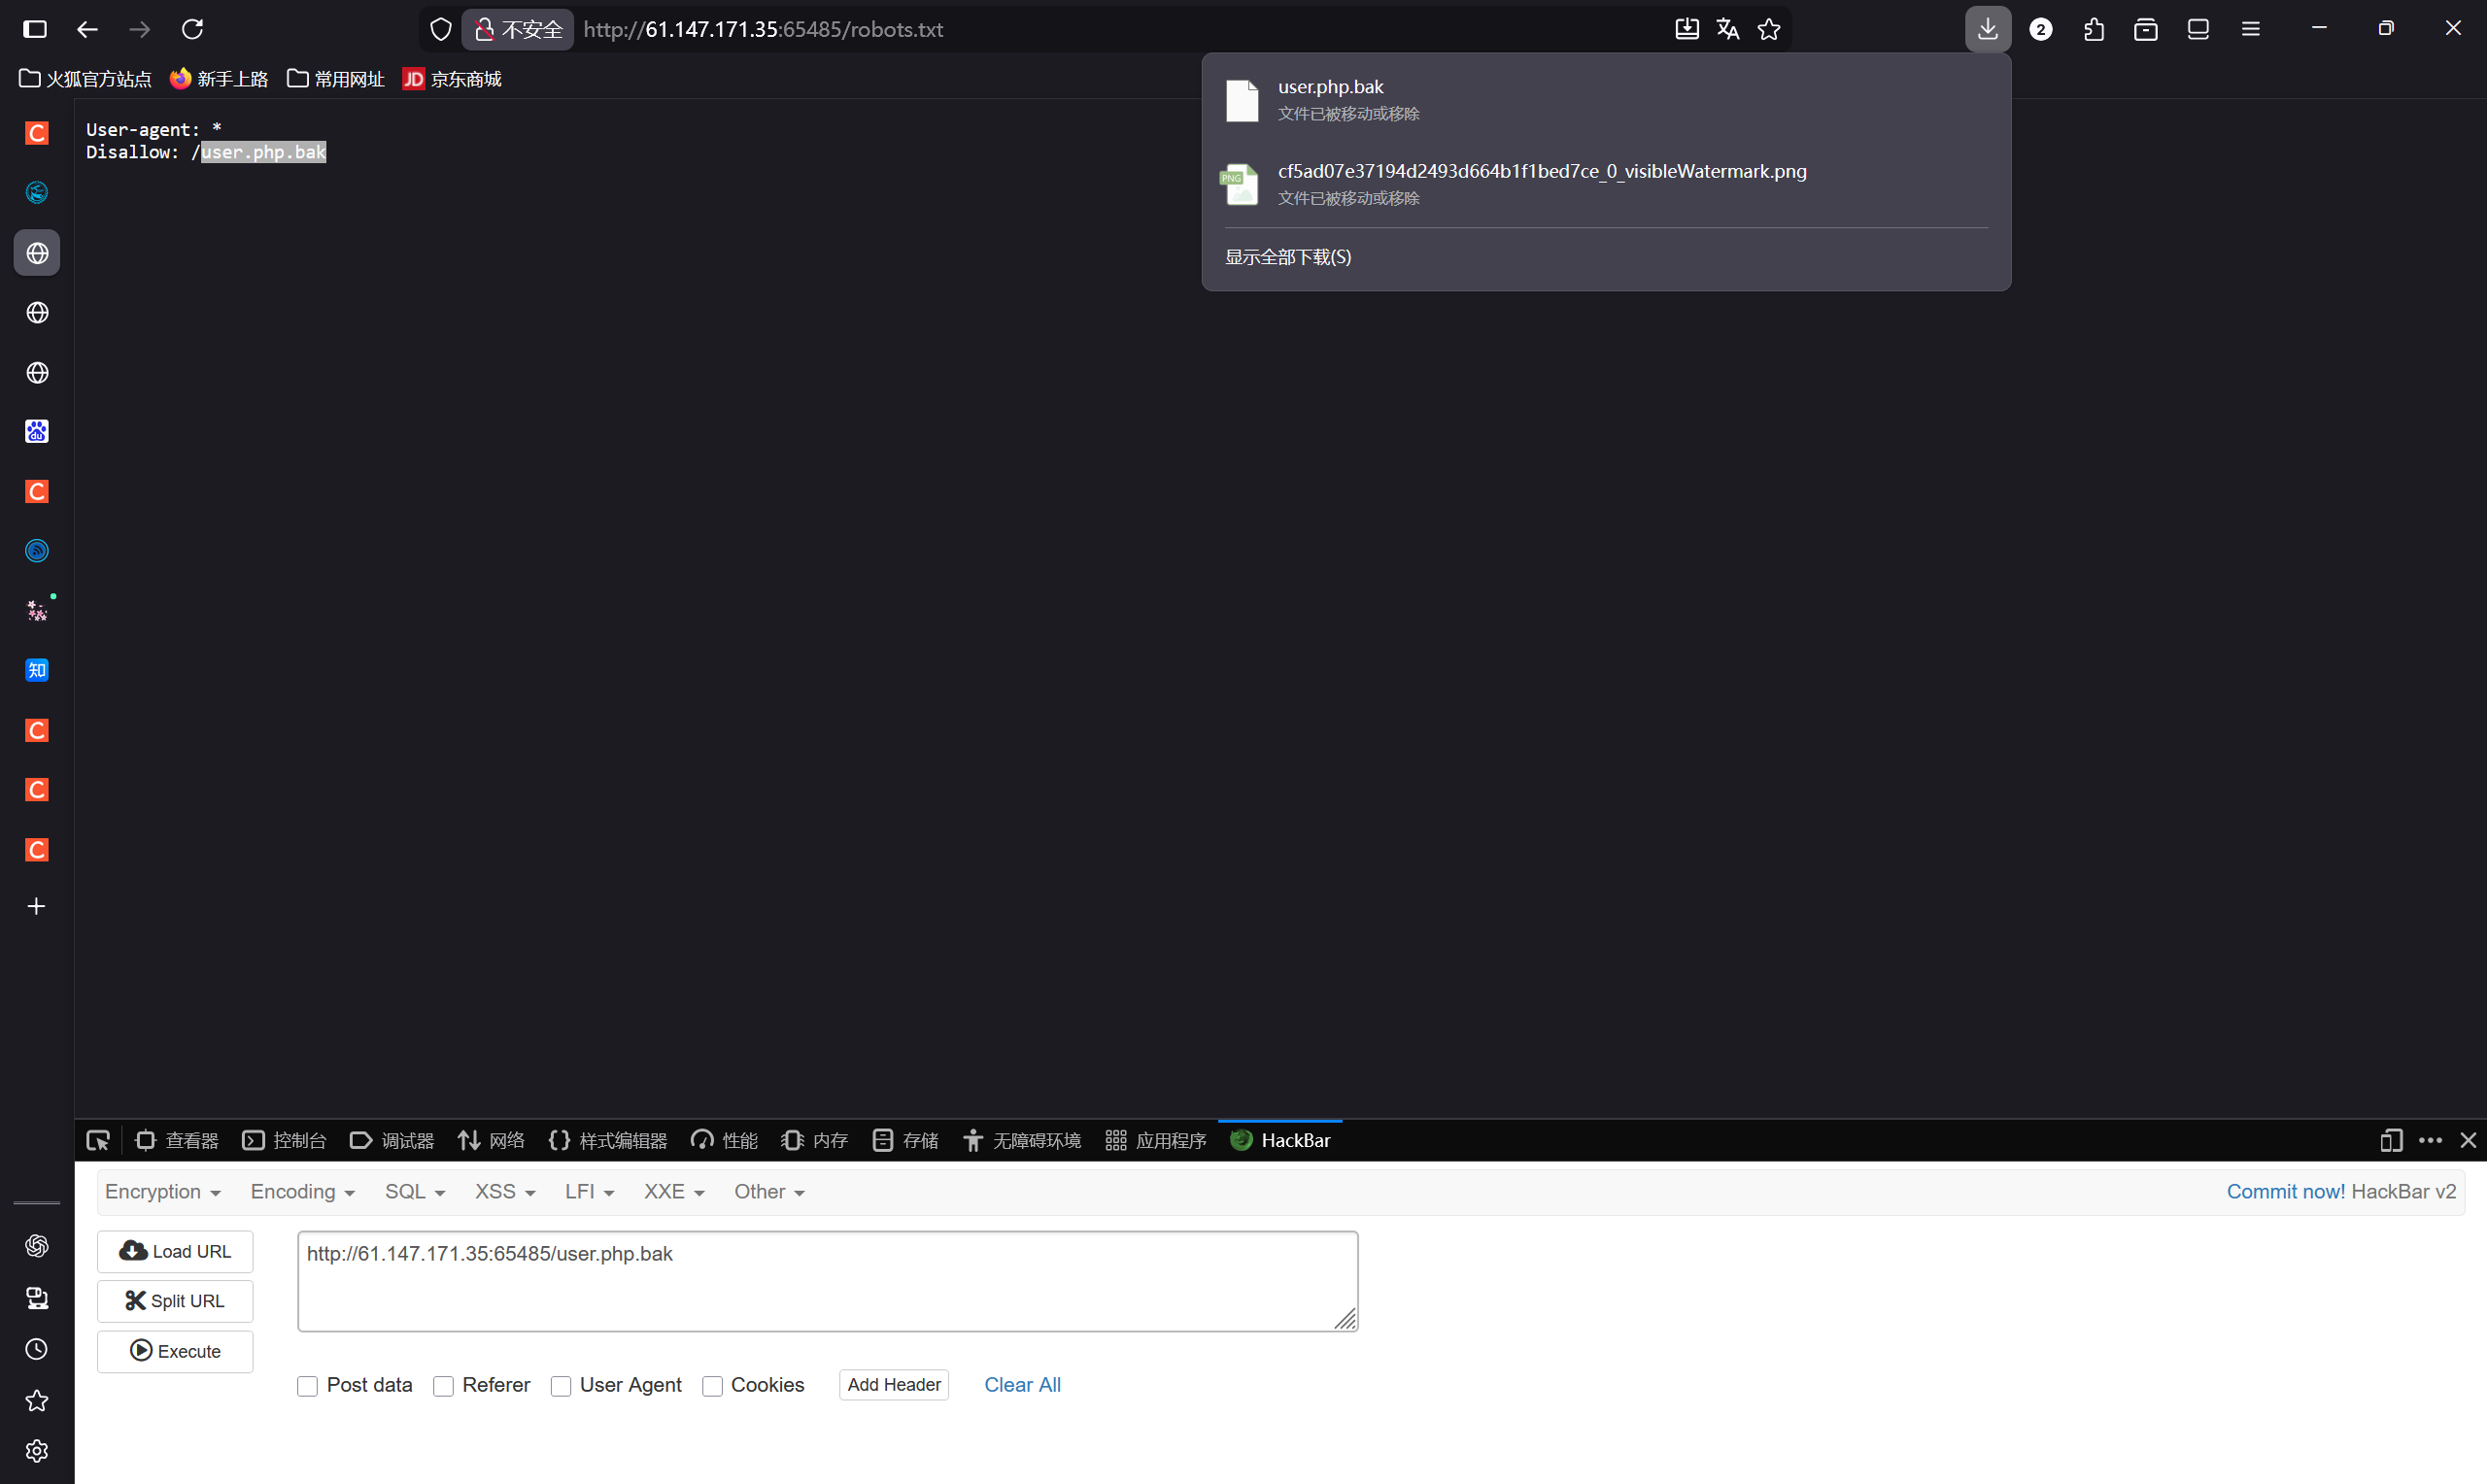Click the HackBar URL text field
Screen dimensions: 2487x1484
(x=827, y=1281)
